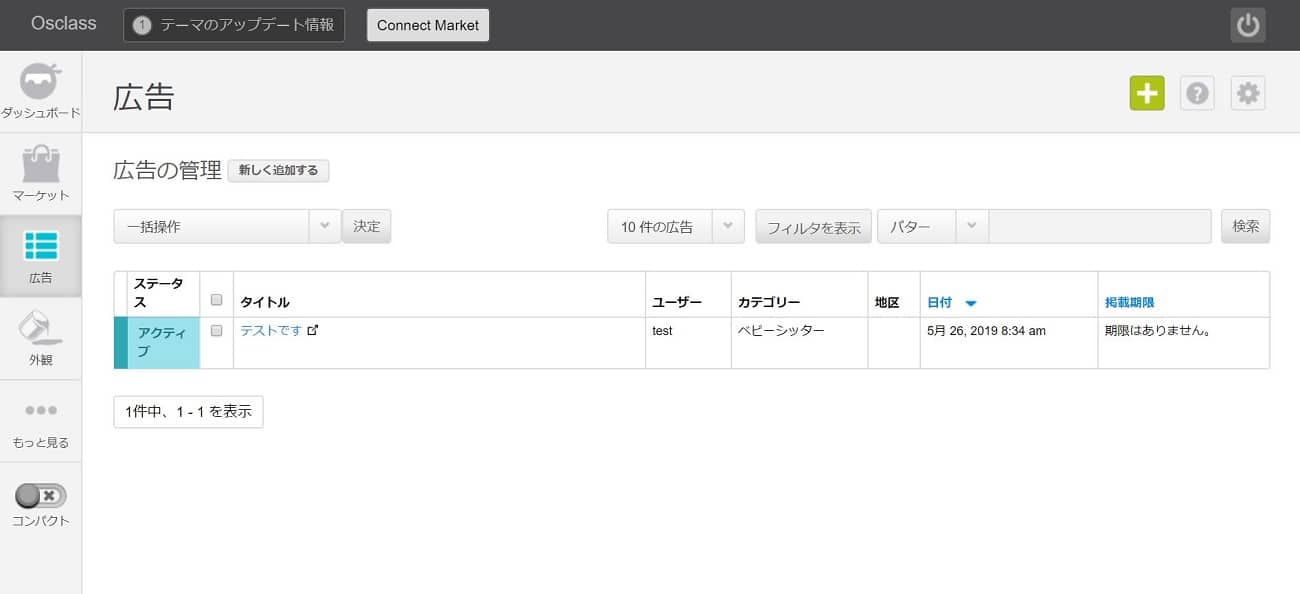Open the 一括操作 bulk actions dropdown
Viewport: 1300px width, 594px height.
point(226,226)
